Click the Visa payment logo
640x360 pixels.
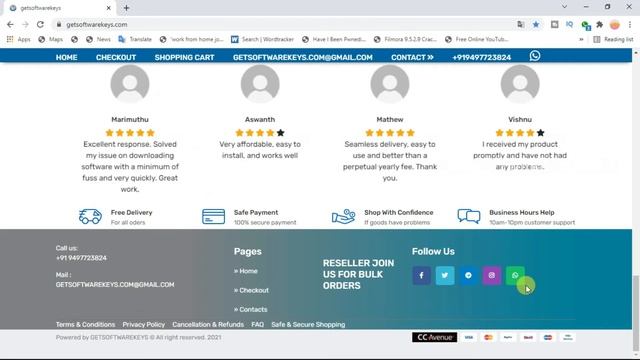(x=469, y=337)
